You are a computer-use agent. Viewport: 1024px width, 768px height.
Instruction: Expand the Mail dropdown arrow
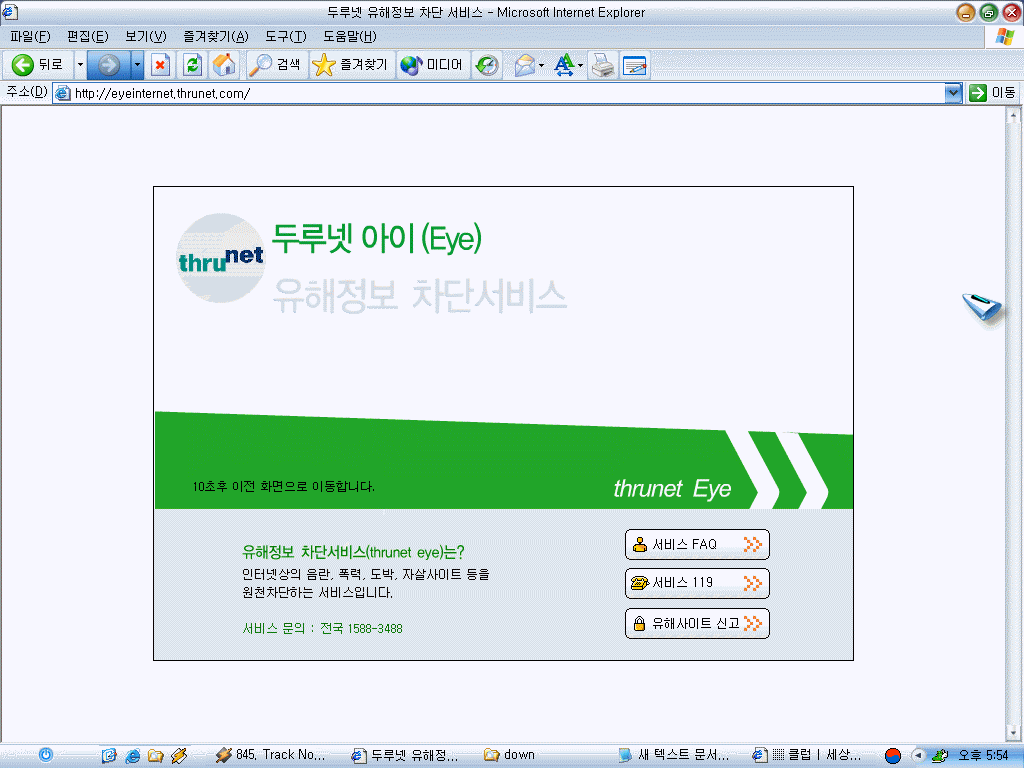click(541, 65)
